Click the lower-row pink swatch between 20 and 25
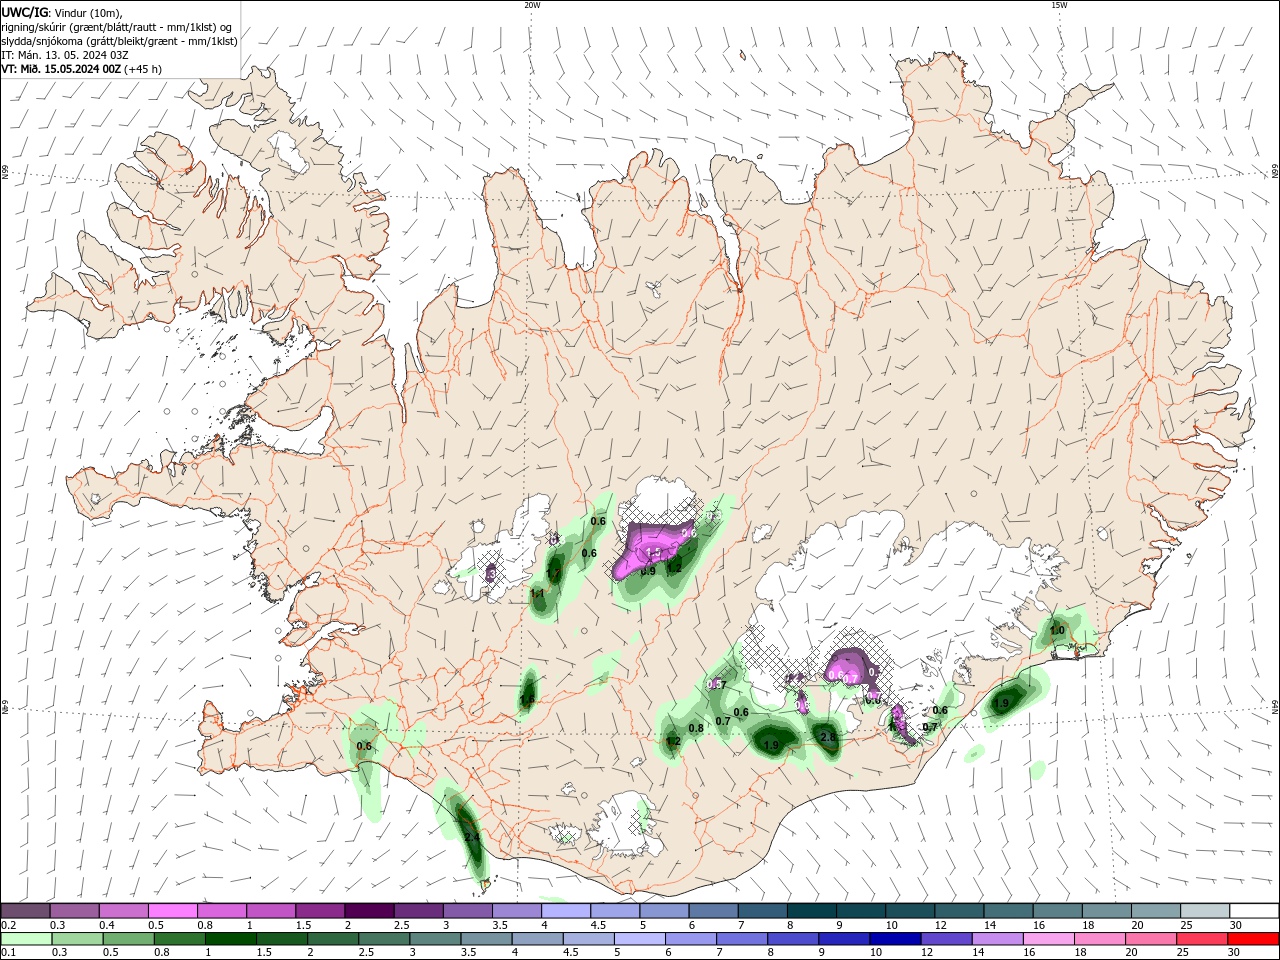This screenshot has height=960, width=1280. coord(1151,939)
